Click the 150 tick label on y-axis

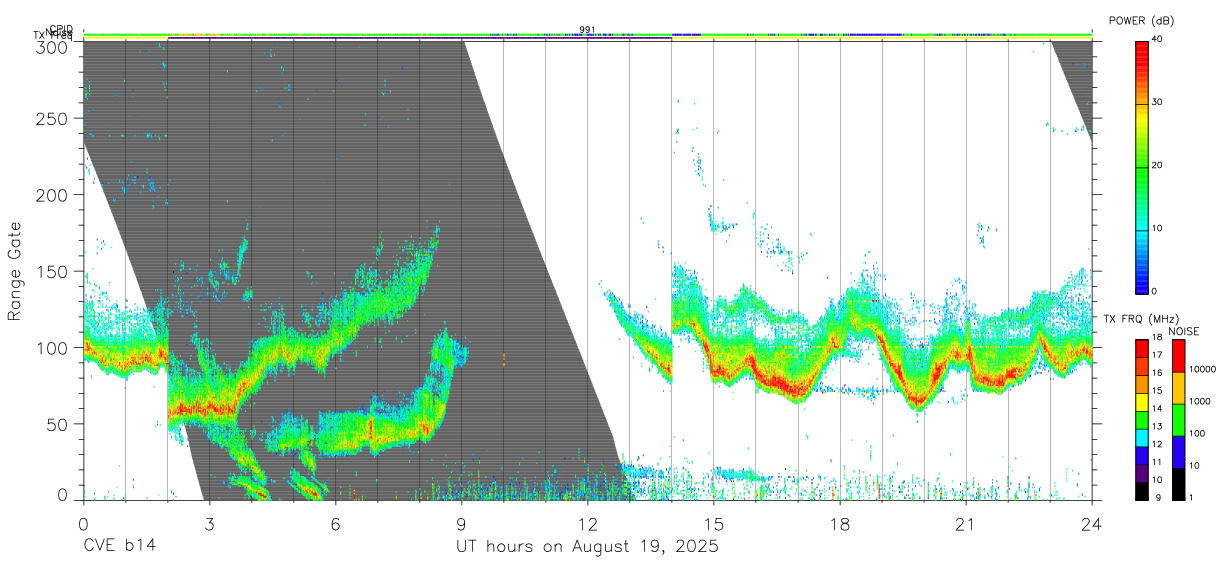pyautogui.click(x=54, y=271)
